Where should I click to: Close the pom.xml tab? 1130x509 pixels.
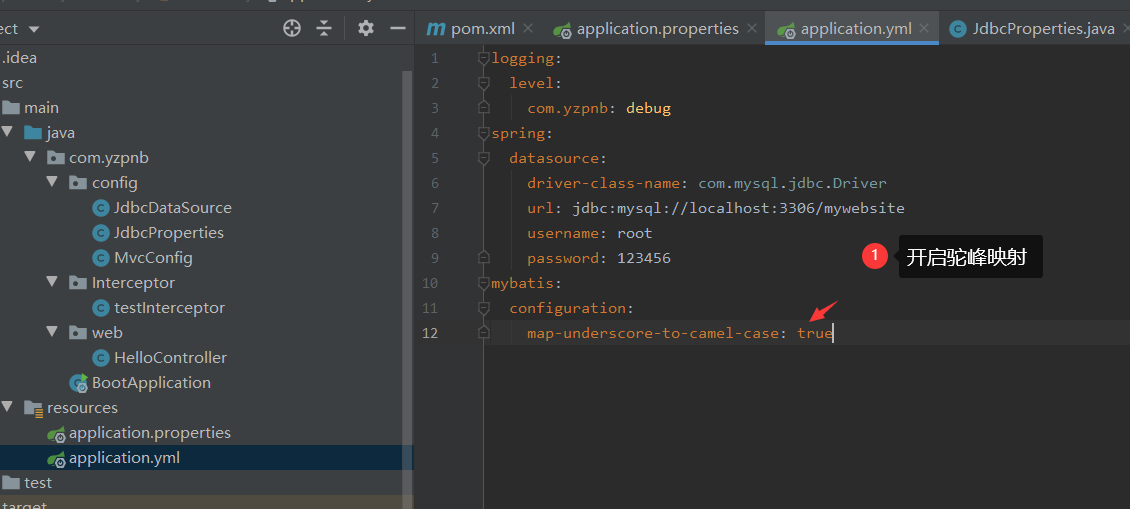coord(528,29)
